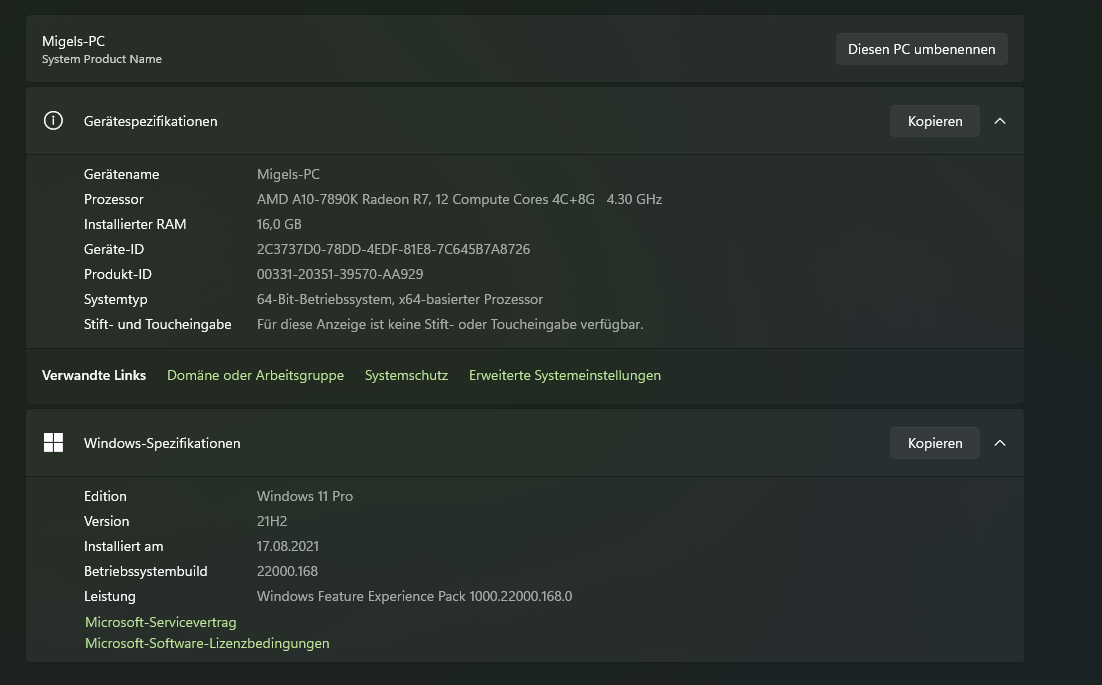The height and width of the screenshot is (685, 1102).
Task: Click the Version value 21H2
Action: click(272, 521)
